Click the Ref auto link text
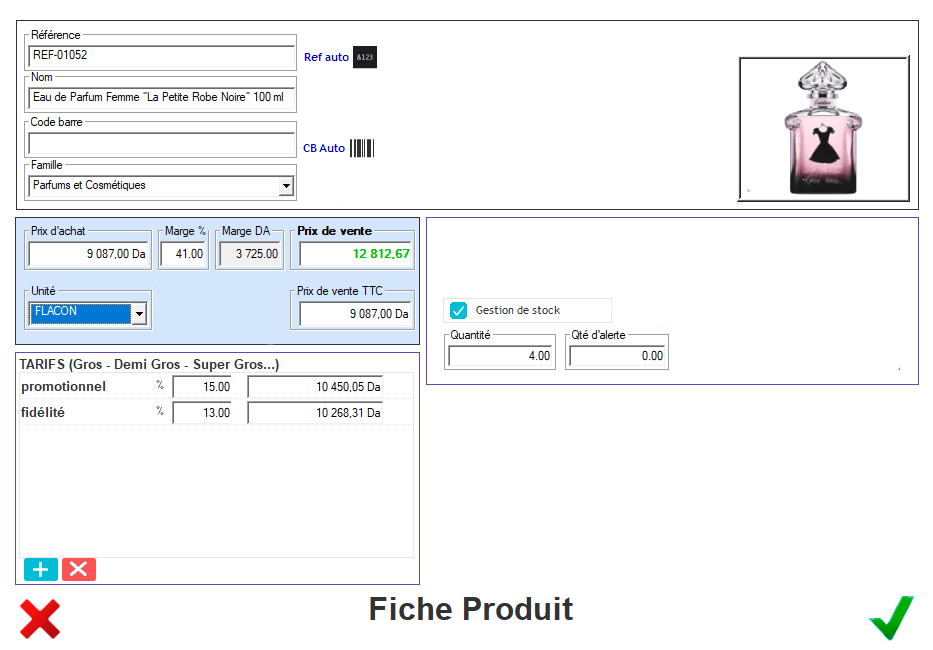Image resolution: width=933 pixels, height=650 pixels. click(x=326, y=57)
